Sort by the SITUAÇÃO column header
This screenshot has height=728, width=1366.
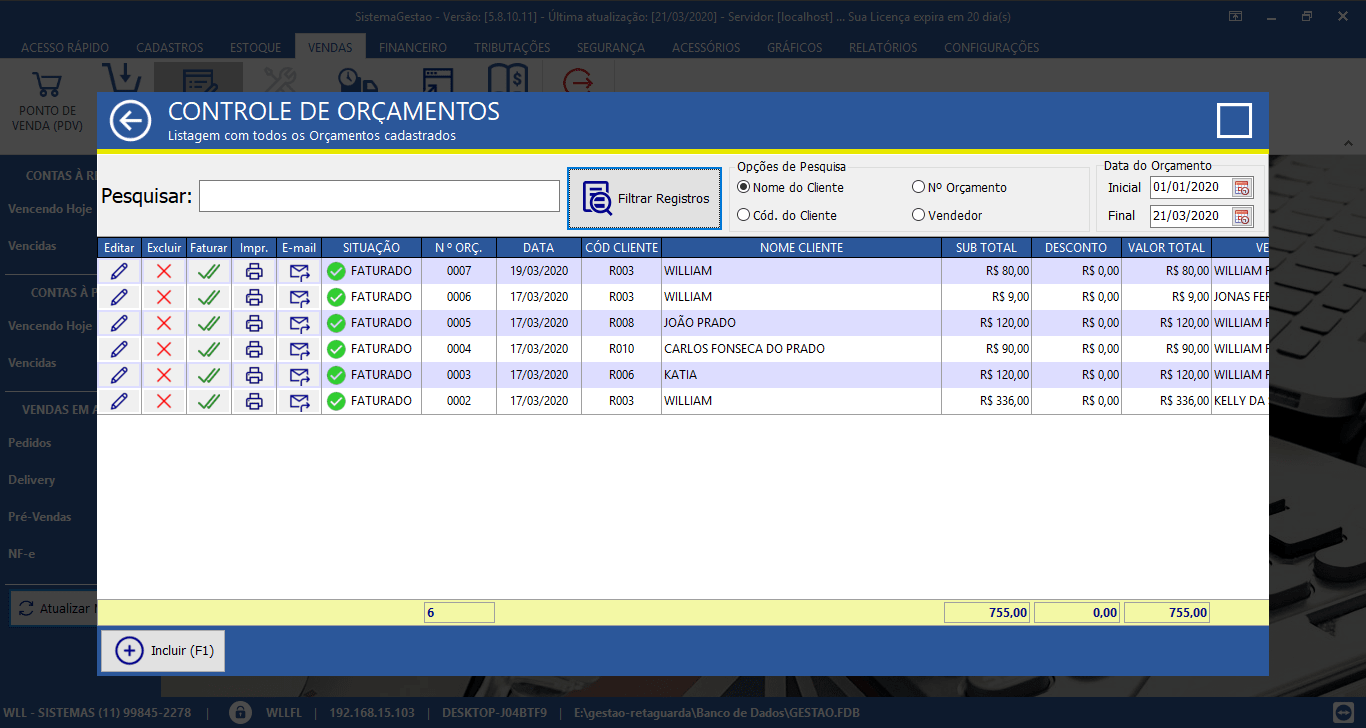tap(371, 247)
